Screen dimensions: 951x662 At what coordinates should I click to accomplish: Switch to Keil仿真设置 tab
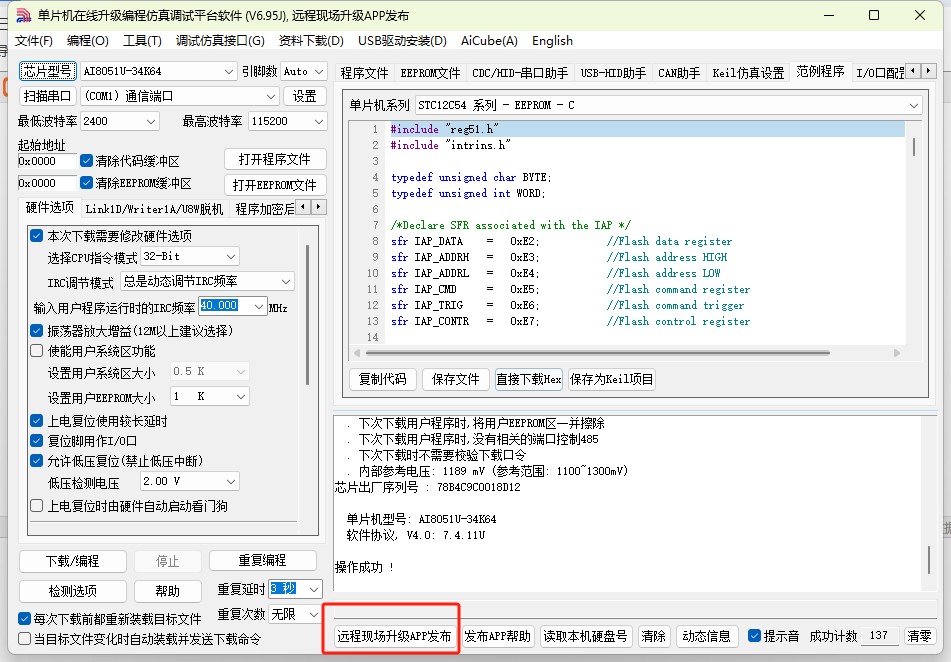click(x=748, y=73)
